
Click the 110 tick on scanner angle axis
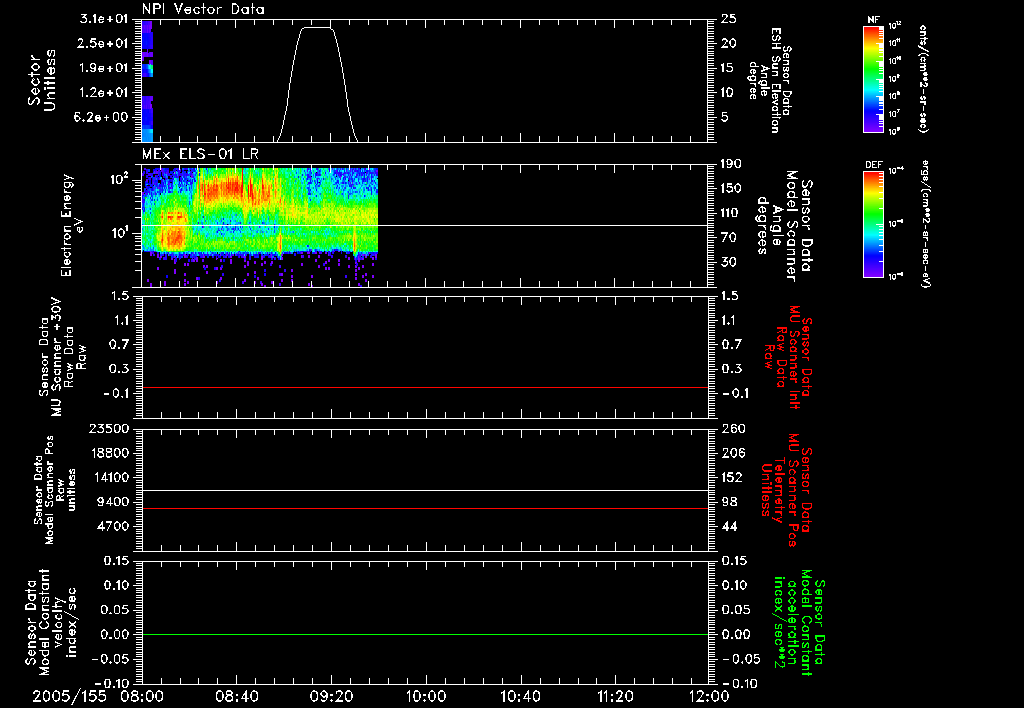tap(732, 213)
